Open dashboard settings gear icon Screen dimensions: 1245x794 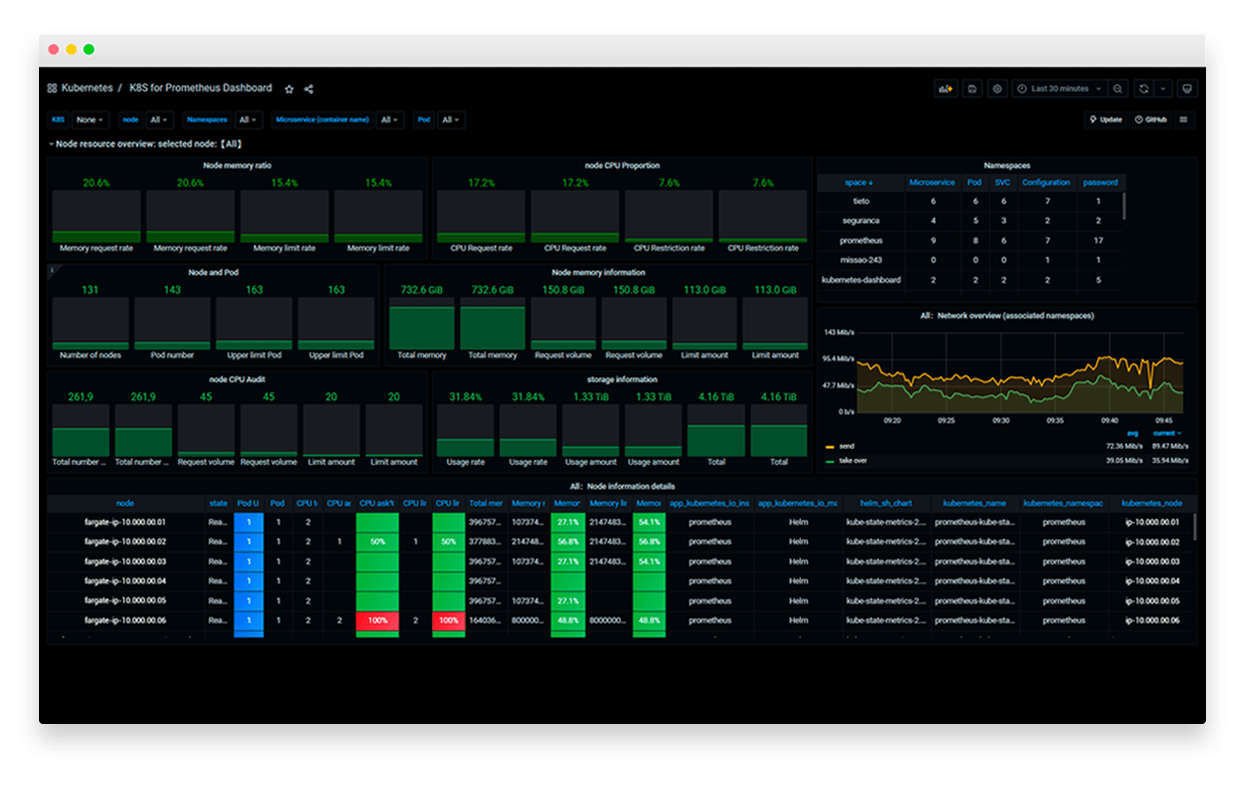(x=997, y=88)
